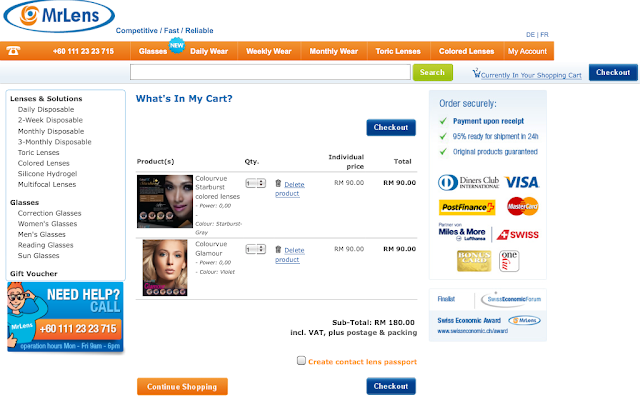Click the MasterCard logo
This screenshot has width=640, height=400.
522,206
